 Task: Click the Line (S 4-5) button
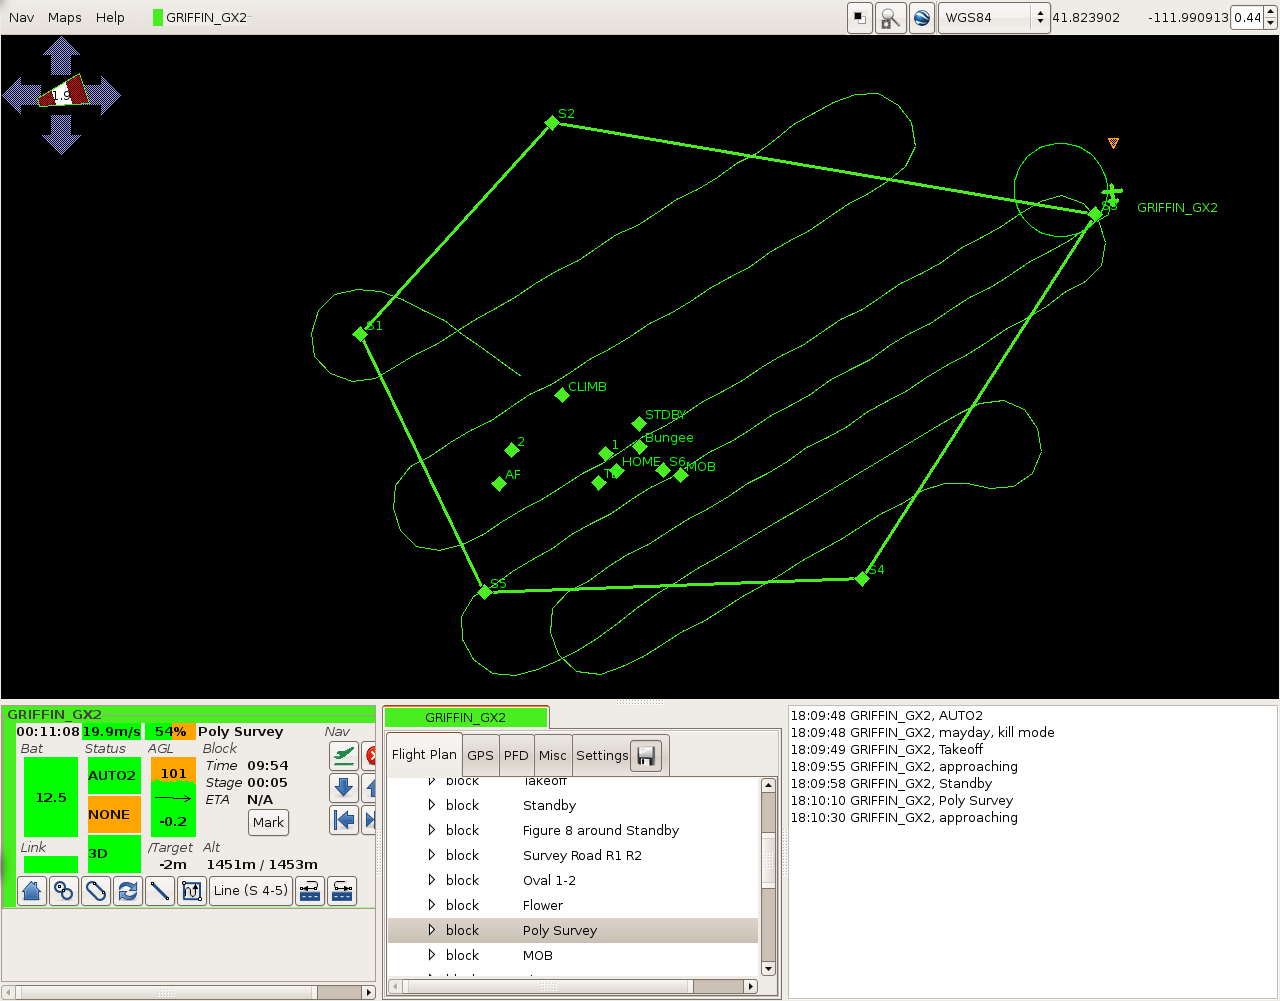click(251, 891)
